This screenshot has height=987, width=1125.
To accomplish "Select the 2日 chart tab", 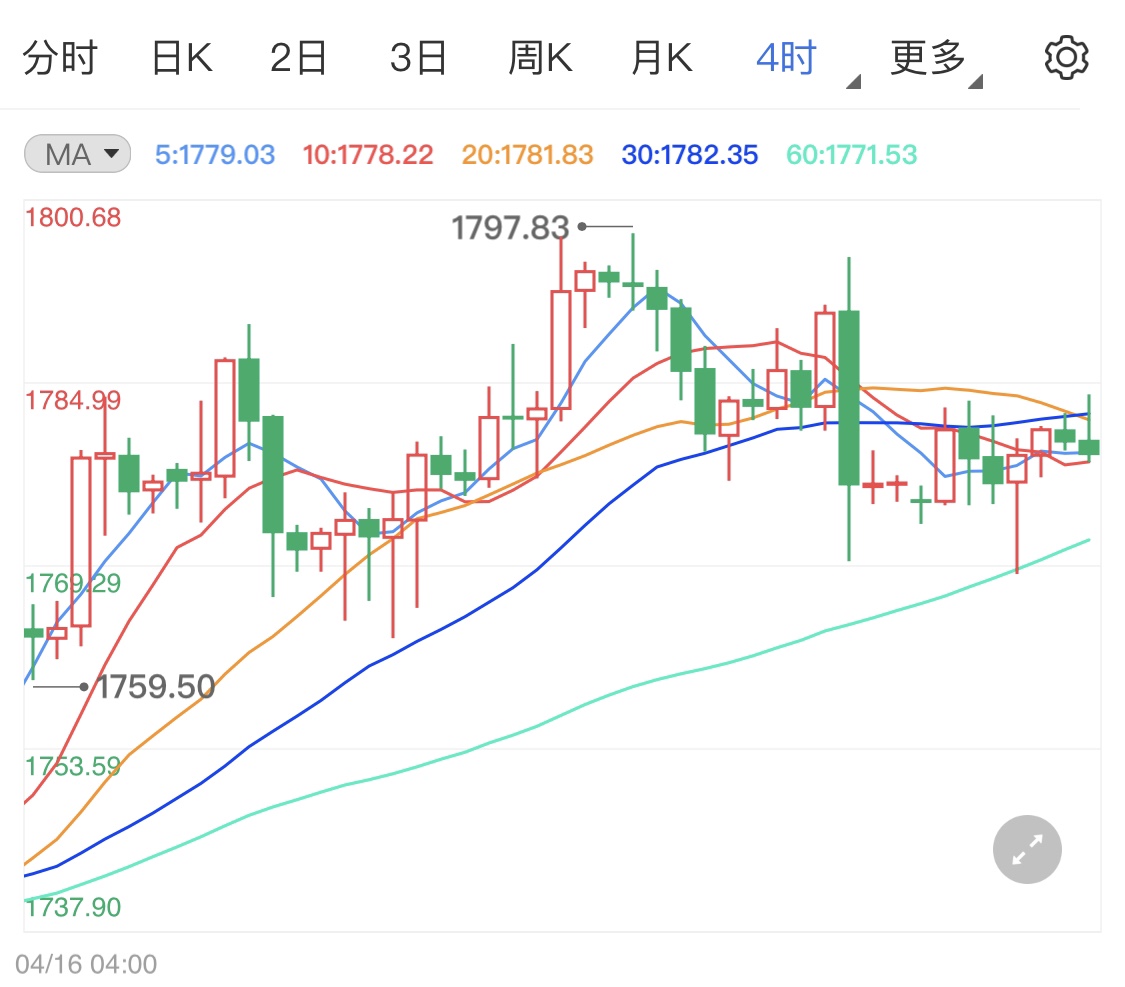I will pyautogui.click(x=298, y=57).
